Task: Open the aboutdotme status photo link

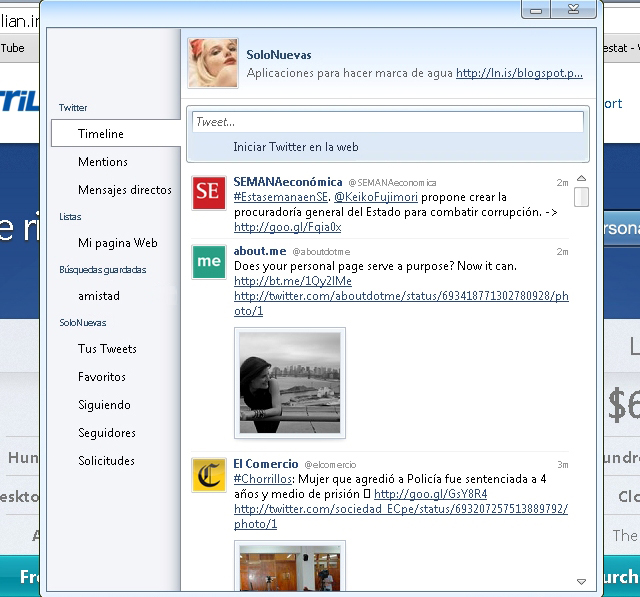Action: tap(401, 303)
